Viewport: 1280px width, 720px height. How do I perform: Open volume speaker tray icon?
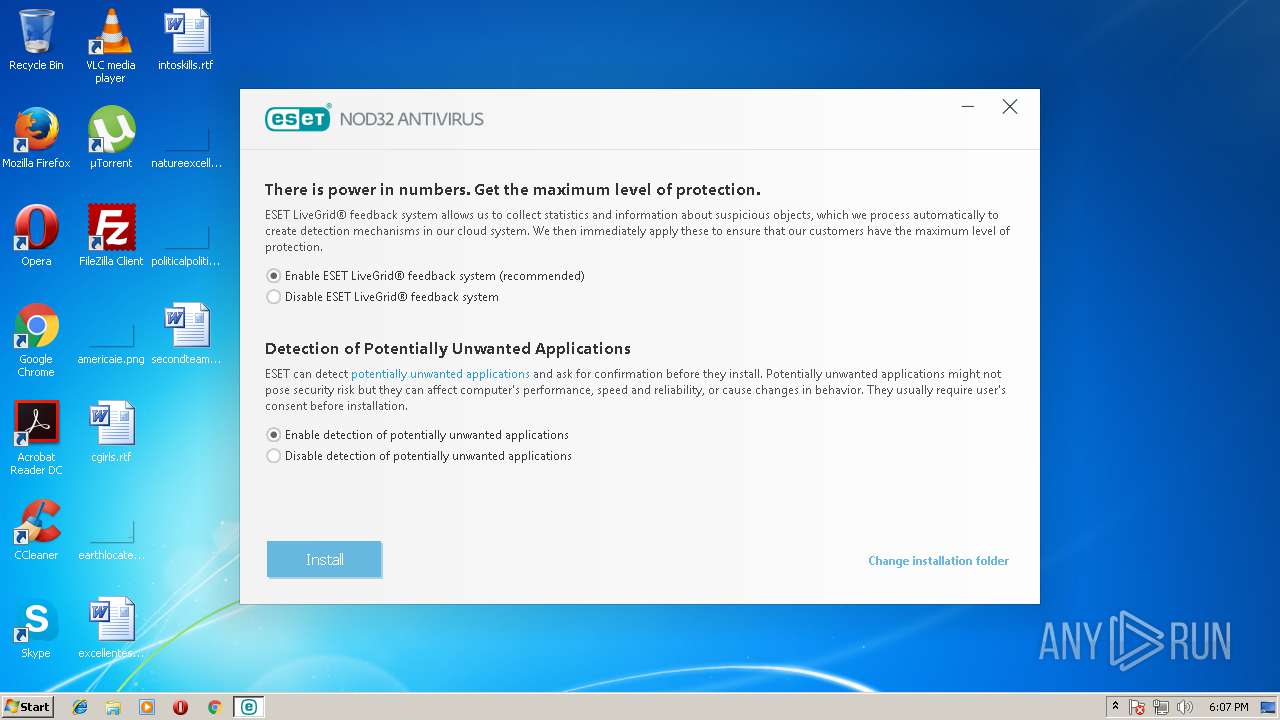[1185, 707]
